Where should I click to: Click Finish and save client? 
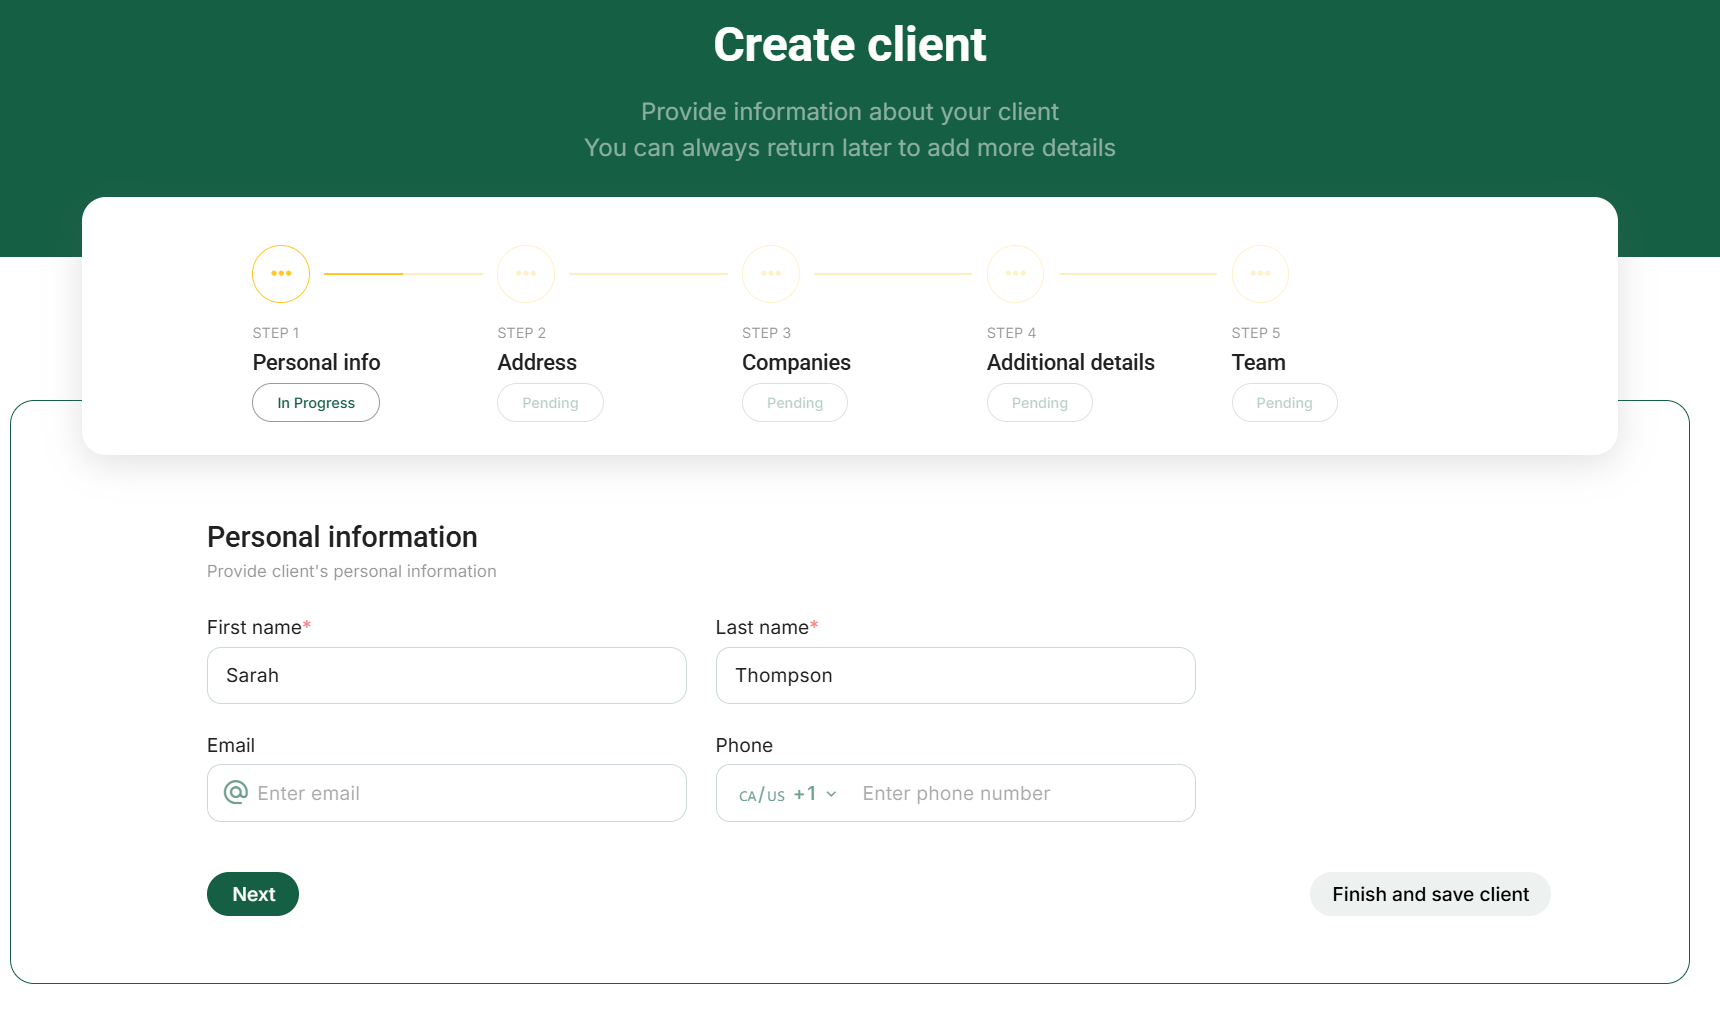click(x=1430, y=894)
